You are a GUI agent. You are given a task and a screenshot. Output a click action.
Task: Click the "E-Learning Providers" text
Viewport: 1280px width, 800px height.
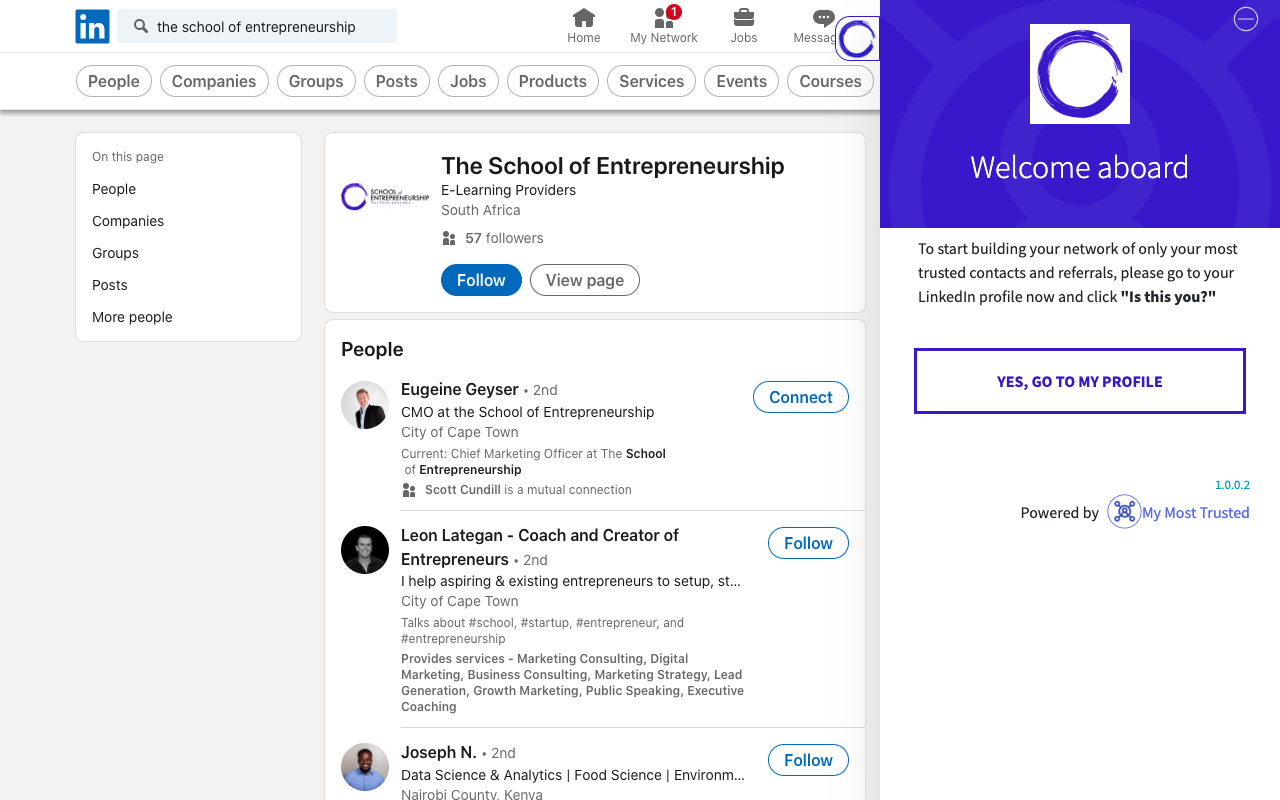[509, 190]
